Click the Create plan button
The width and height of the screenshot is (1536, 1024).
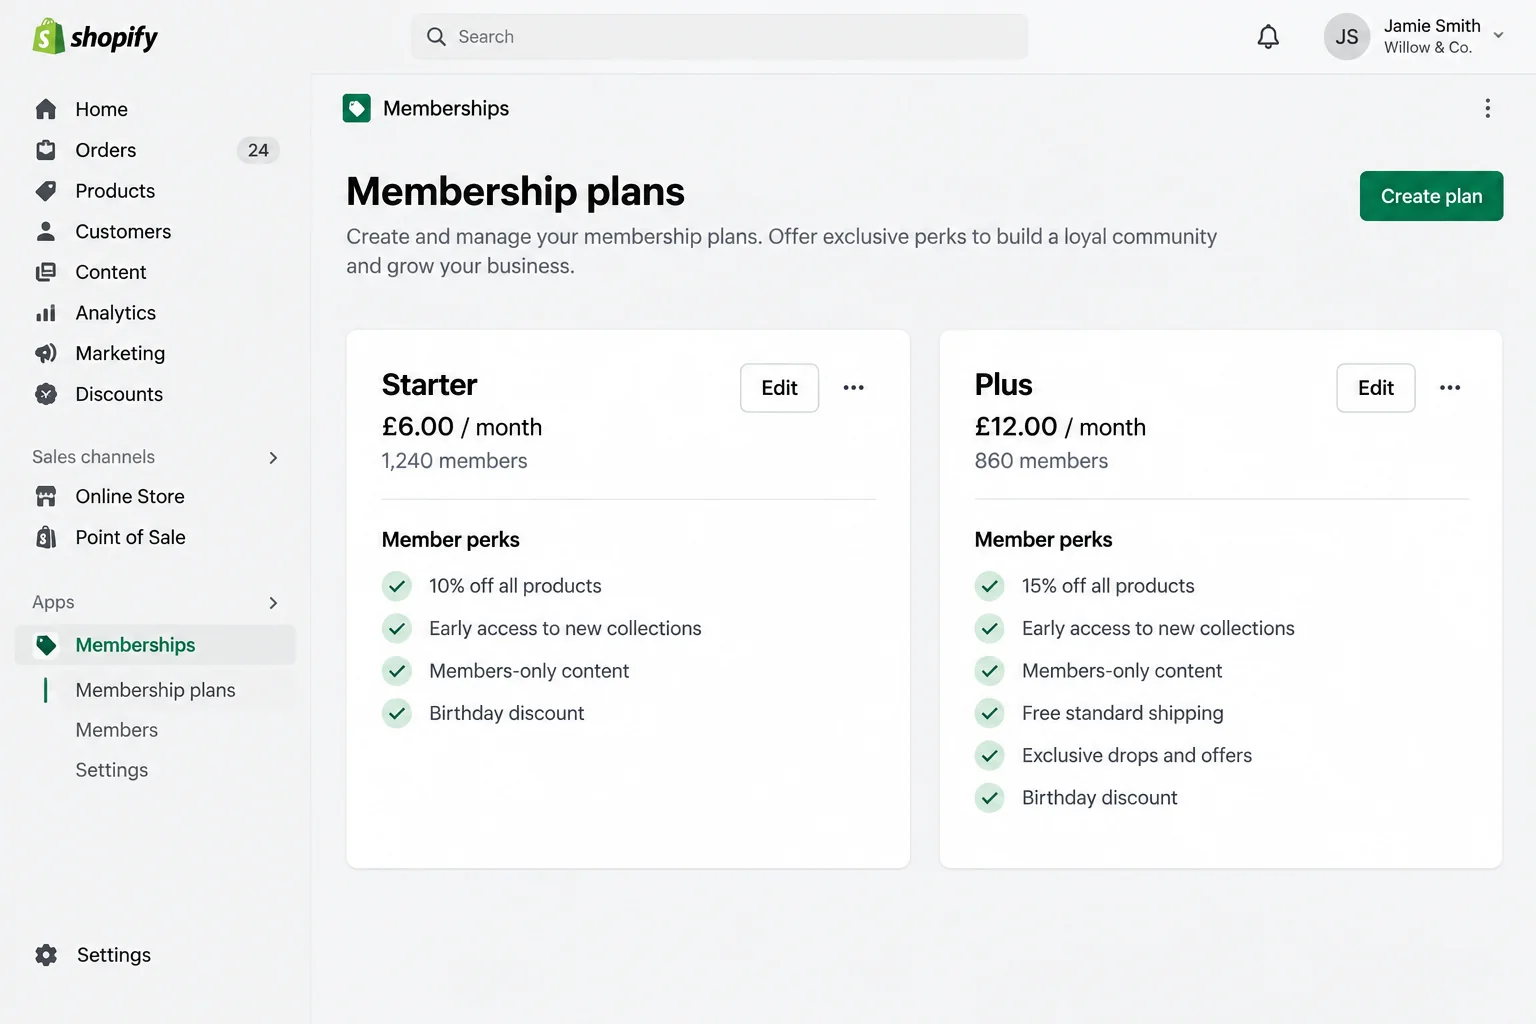click(1431, 196)
